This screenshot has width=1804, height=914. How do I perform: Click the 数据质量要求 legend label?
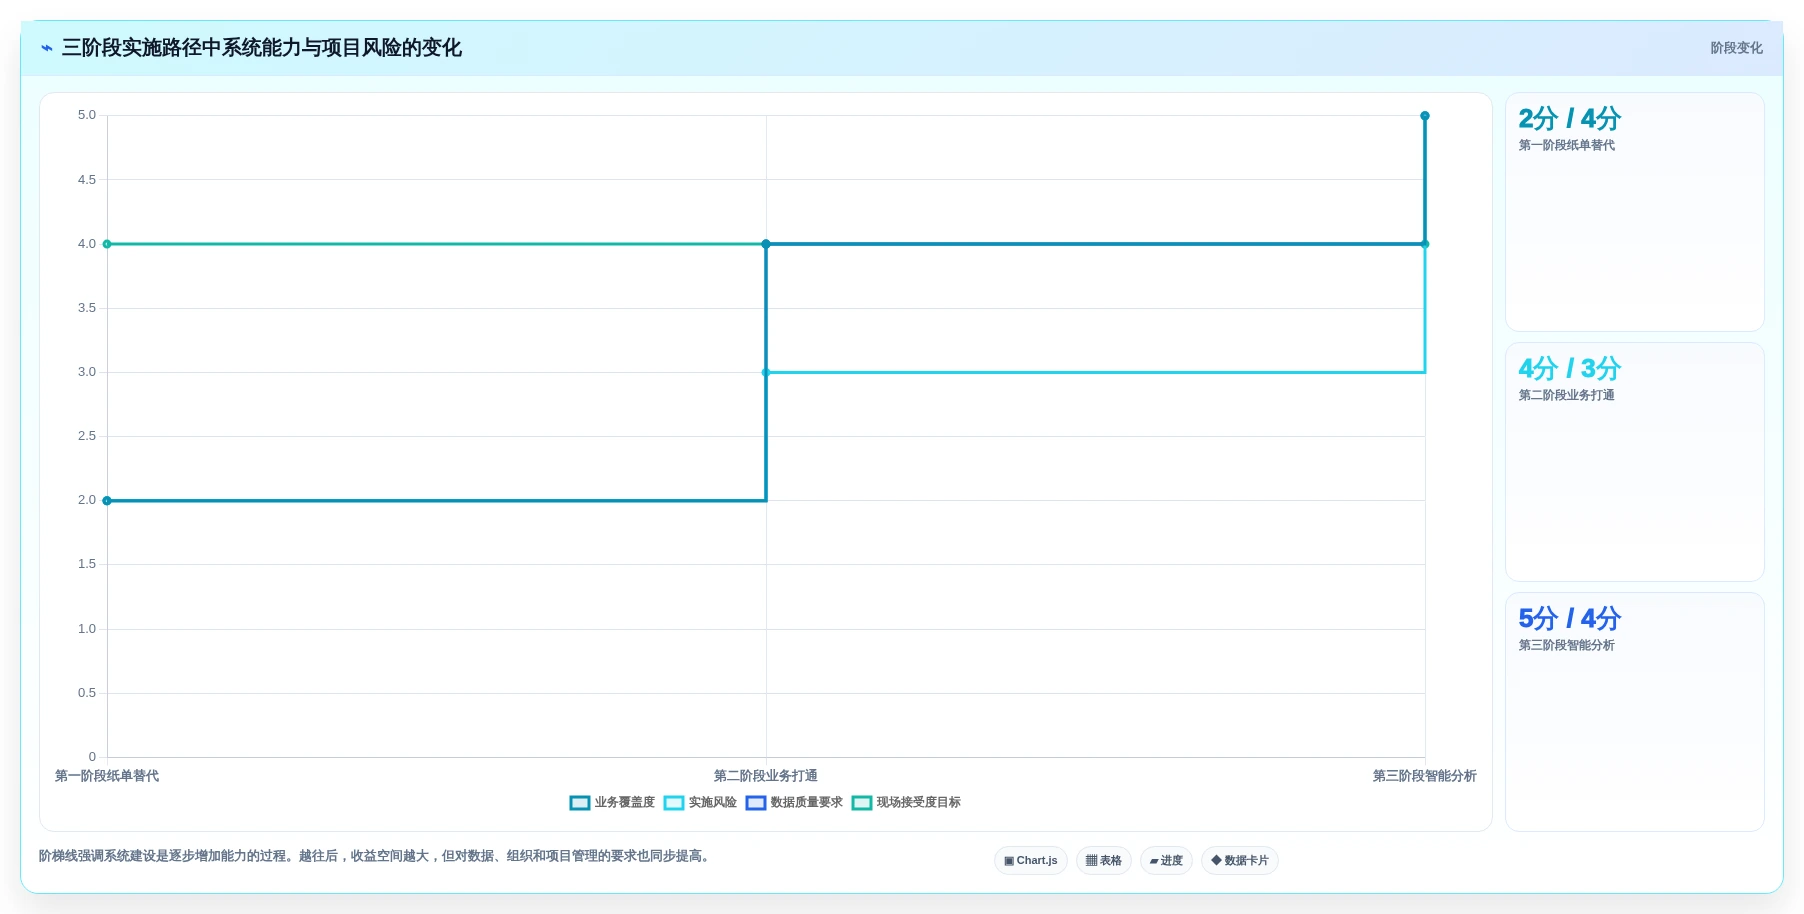point(807,803)
